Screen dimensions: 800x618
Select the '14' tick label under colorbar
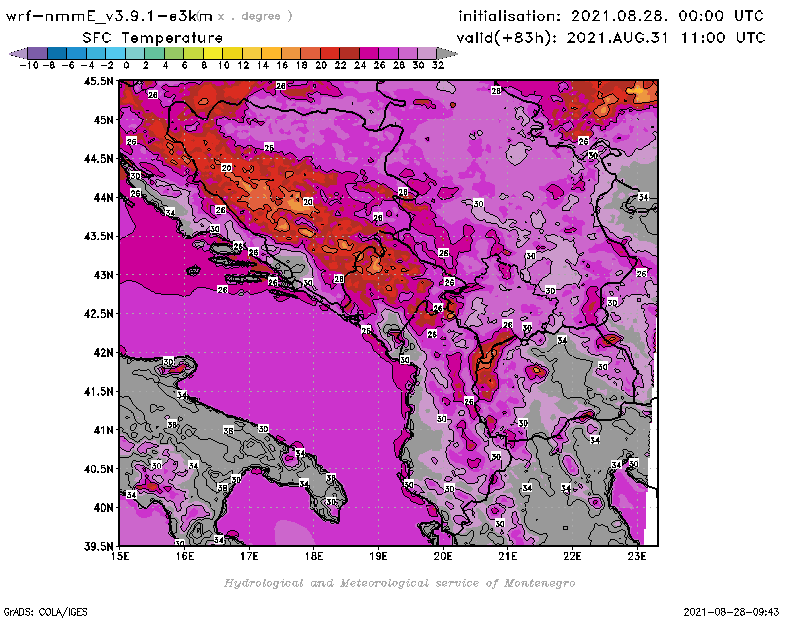(262, 65)
